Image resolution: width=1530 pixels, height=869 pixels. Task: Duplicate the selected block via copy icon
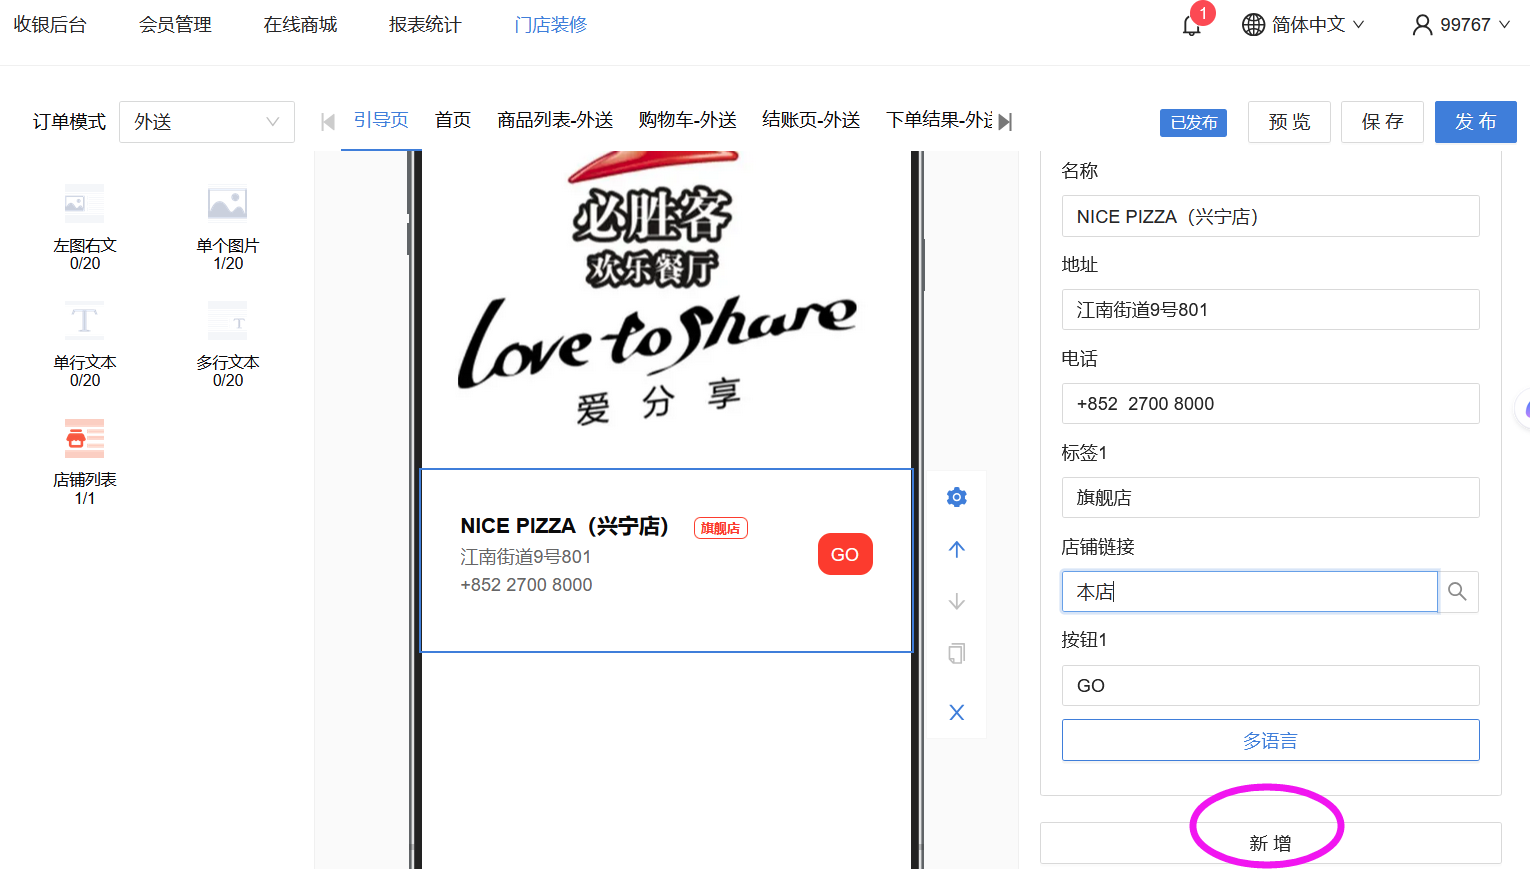click(957, 653)
